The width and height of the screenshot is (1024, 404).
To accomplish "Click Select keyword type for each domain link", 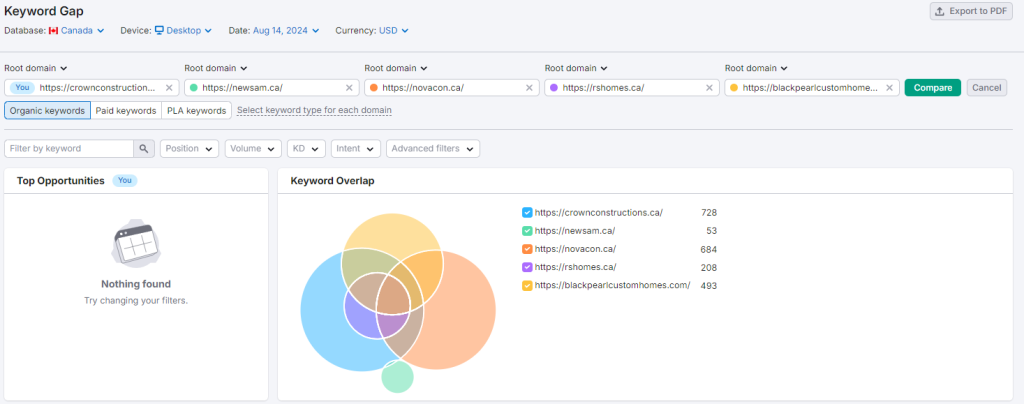I will 314,110.
